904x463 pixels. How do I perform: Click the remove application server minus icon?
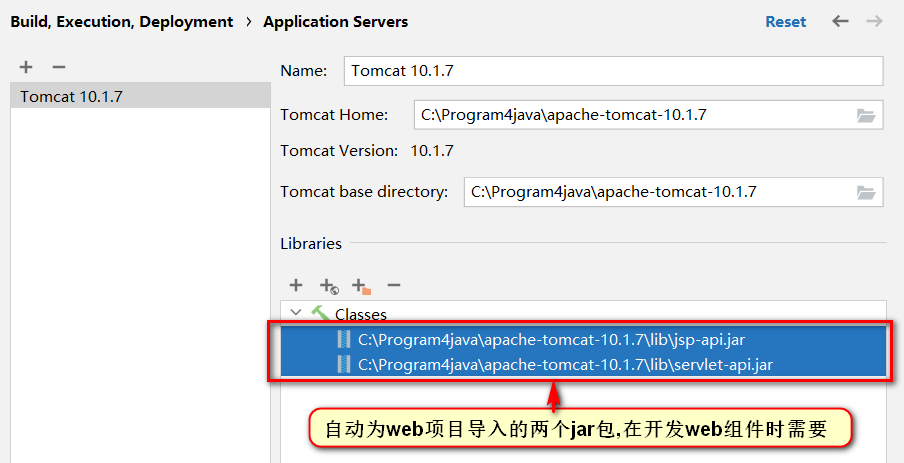58,67
